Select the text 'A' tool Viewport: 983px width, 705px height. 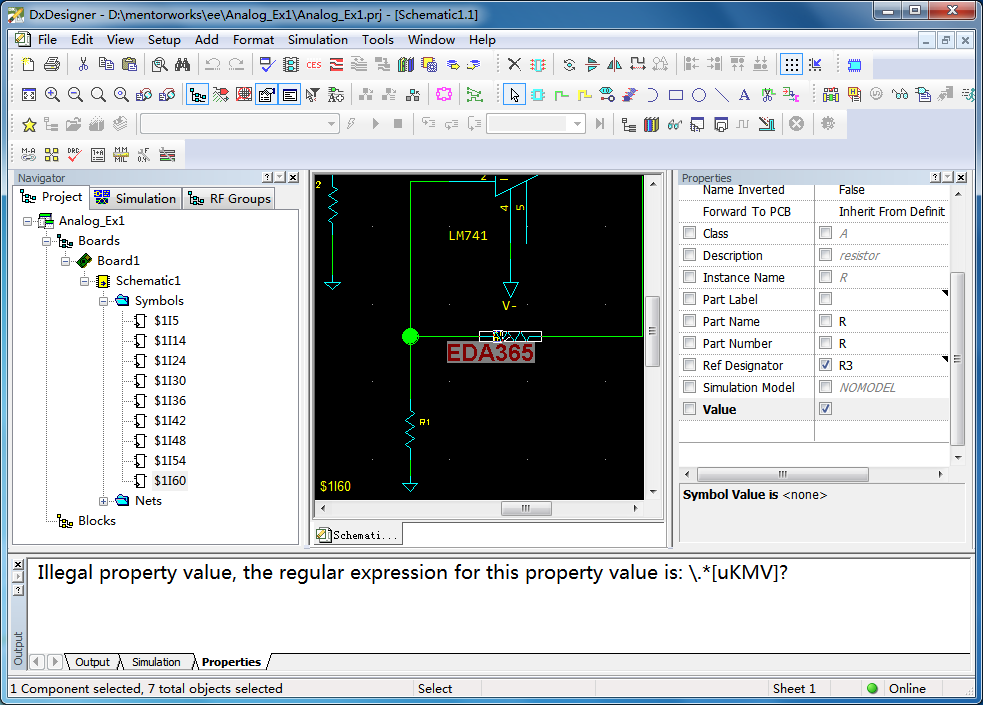(744, 95)
